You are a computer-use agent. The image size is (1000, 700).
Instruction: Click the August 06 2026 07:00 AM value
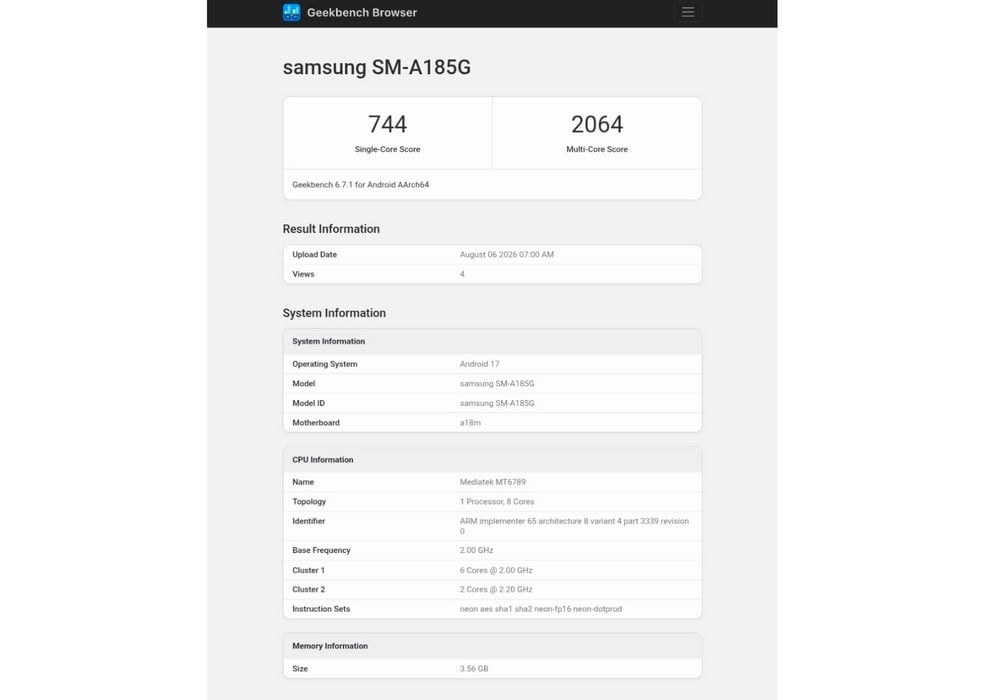506,254
